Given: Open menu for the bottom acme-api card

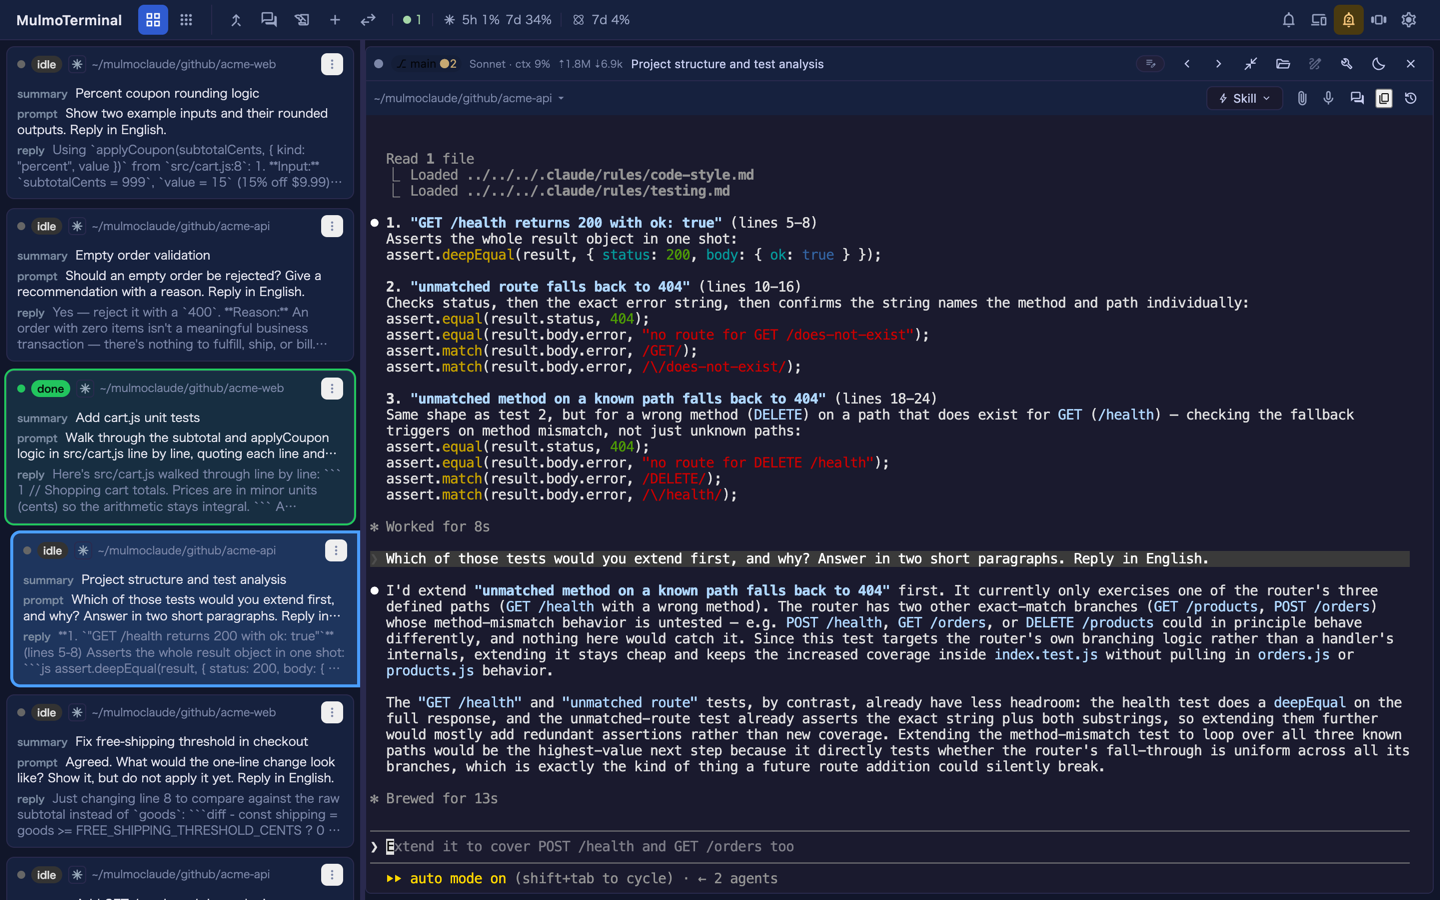Looking at the screenshot, I should point(332,874).
